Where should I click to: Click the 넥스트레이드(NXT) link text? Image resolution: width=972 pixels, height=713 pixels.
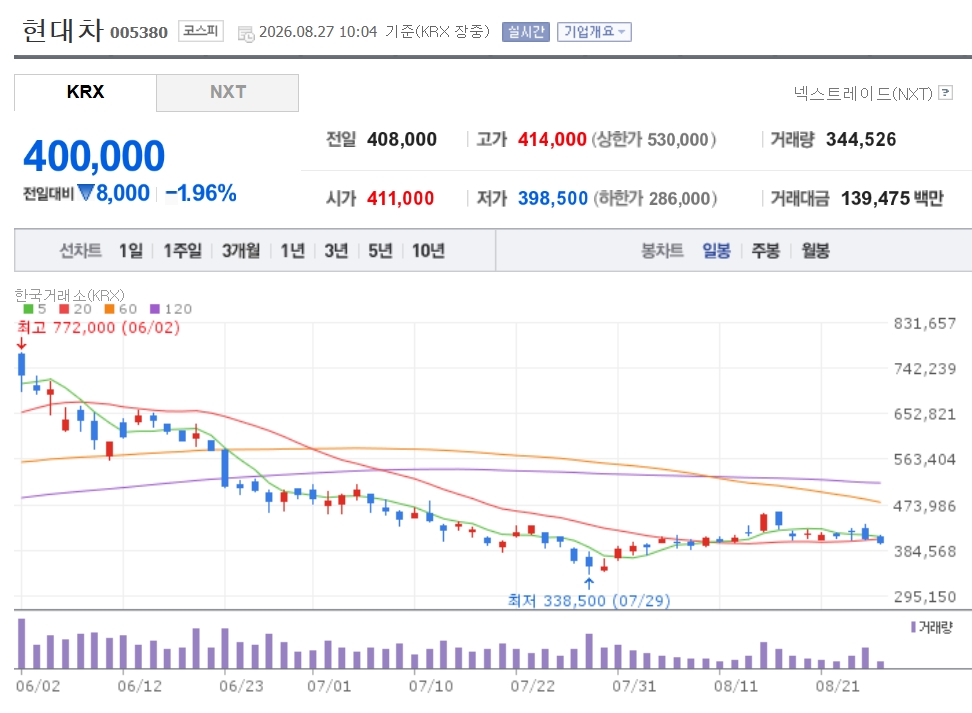pos(863,94)
